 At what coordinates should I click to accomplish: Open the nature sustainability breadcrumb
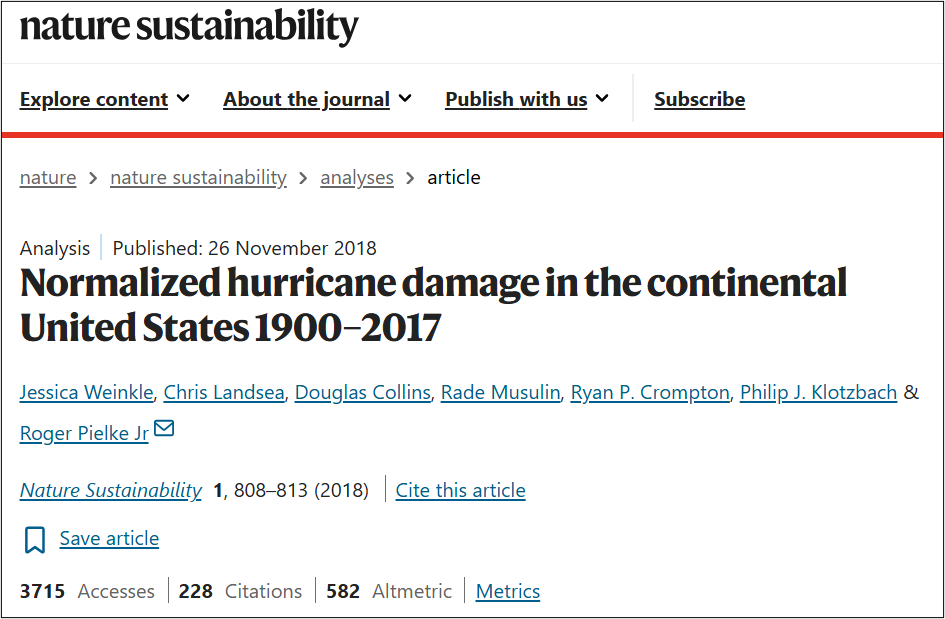pos(198,177)
